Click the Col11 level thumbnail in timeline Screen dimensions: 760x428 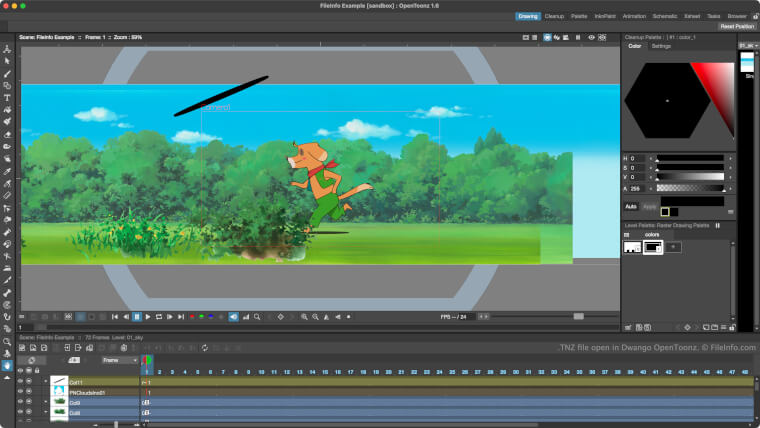pyautogui.click(x=59, y=384)
